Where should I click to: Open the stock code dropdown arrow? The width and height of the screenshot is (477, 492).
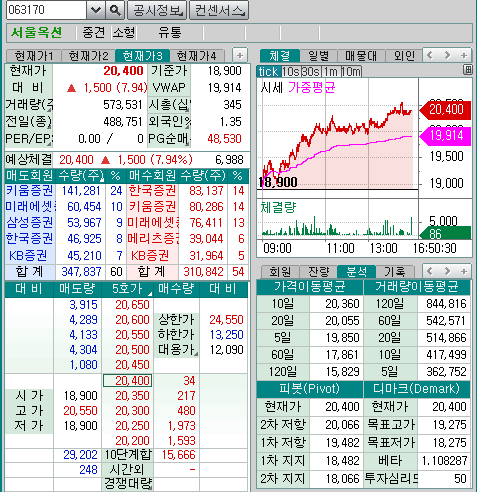click(96, 10)
